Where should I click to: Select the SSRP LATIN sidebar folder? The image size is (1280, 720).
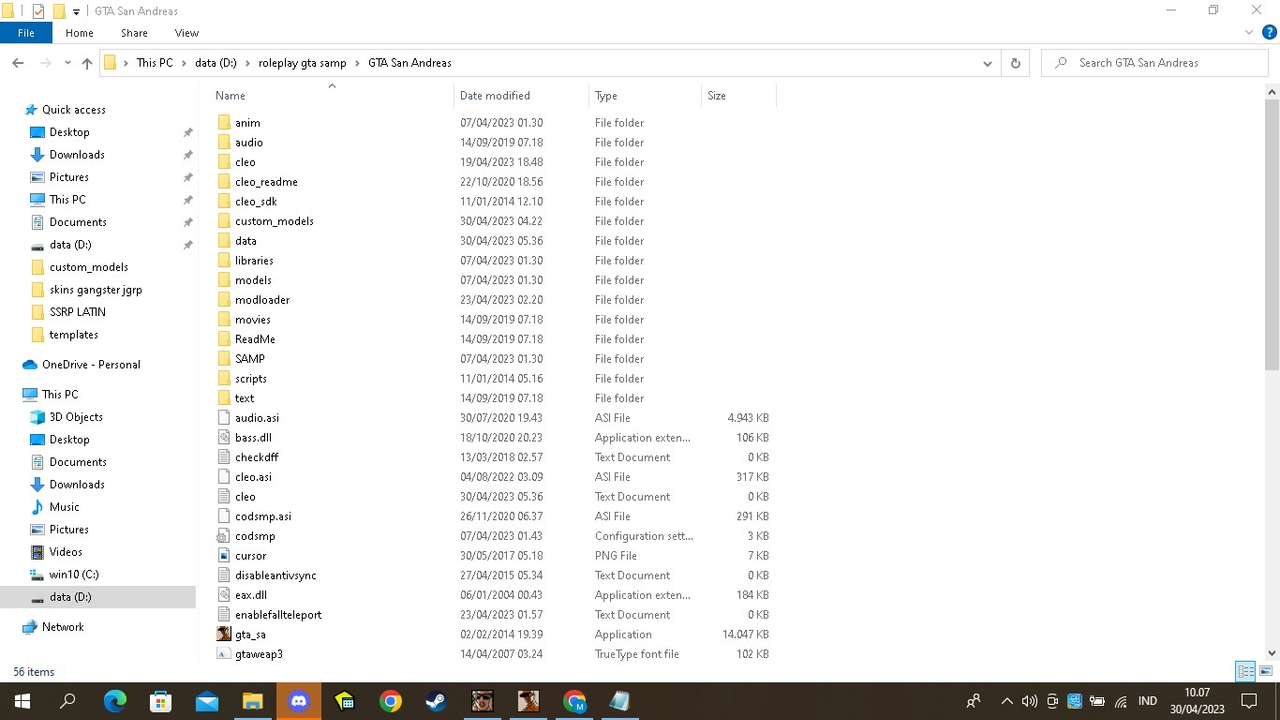click(x=77, y=312)
